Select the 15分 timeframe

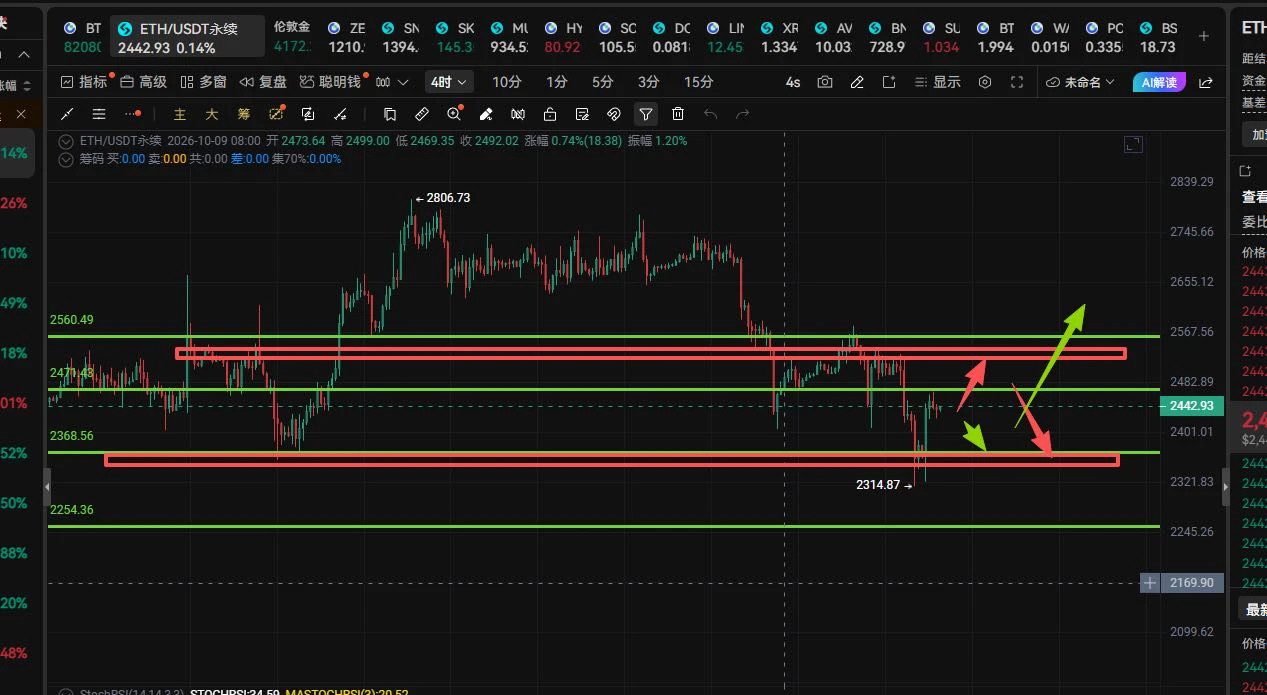[x=699, y=82]
